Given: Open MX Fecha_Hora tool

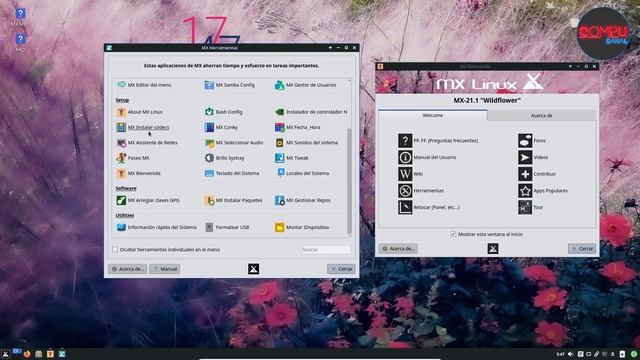Looking at the screenshot, I should [x=298, y=127].
